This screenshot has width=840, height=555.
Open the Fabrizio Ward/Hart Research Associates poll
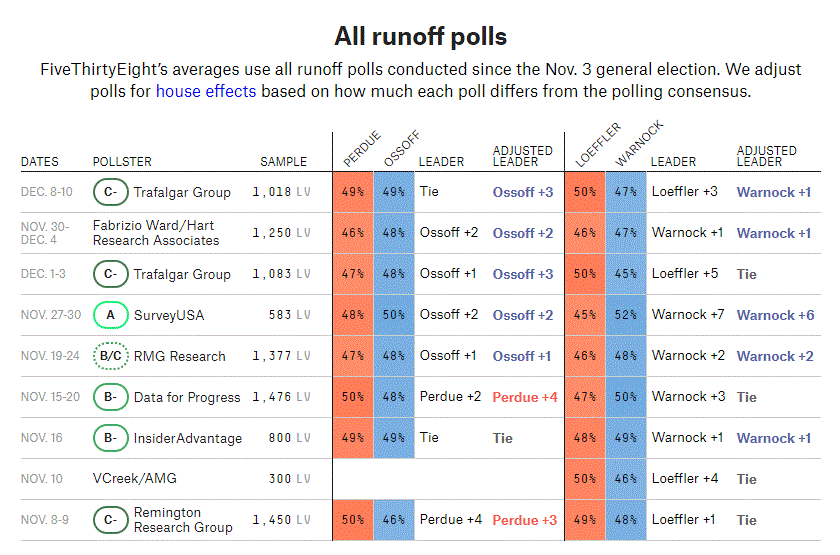coord(155,233)
